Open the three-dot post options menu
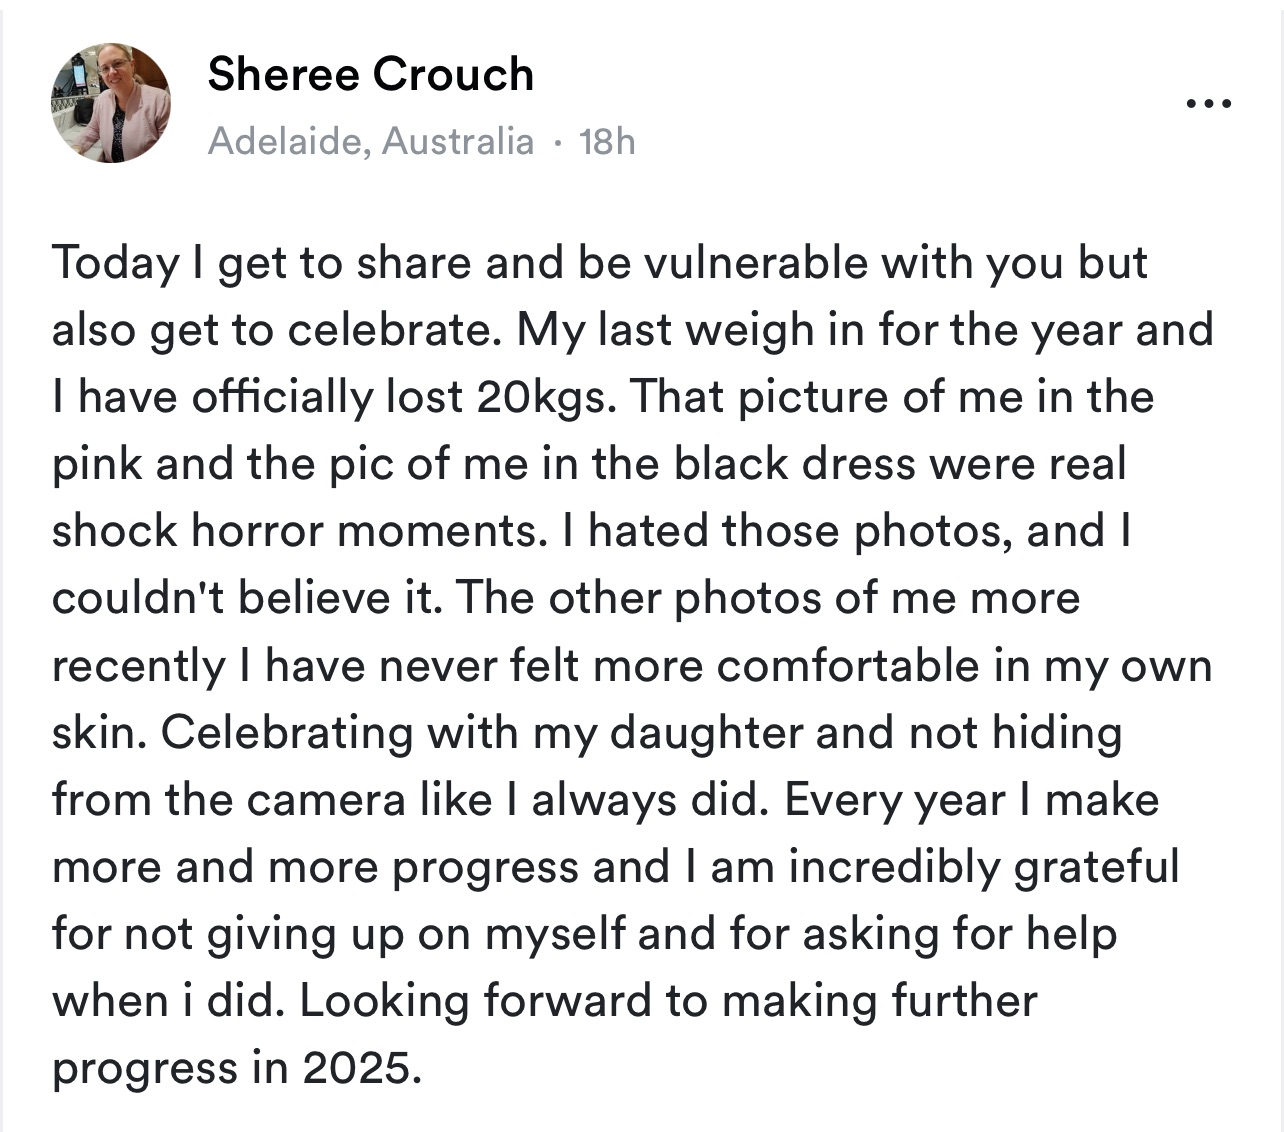The width and height of the screenshot is (1284, 1132). pos(1207,103)
